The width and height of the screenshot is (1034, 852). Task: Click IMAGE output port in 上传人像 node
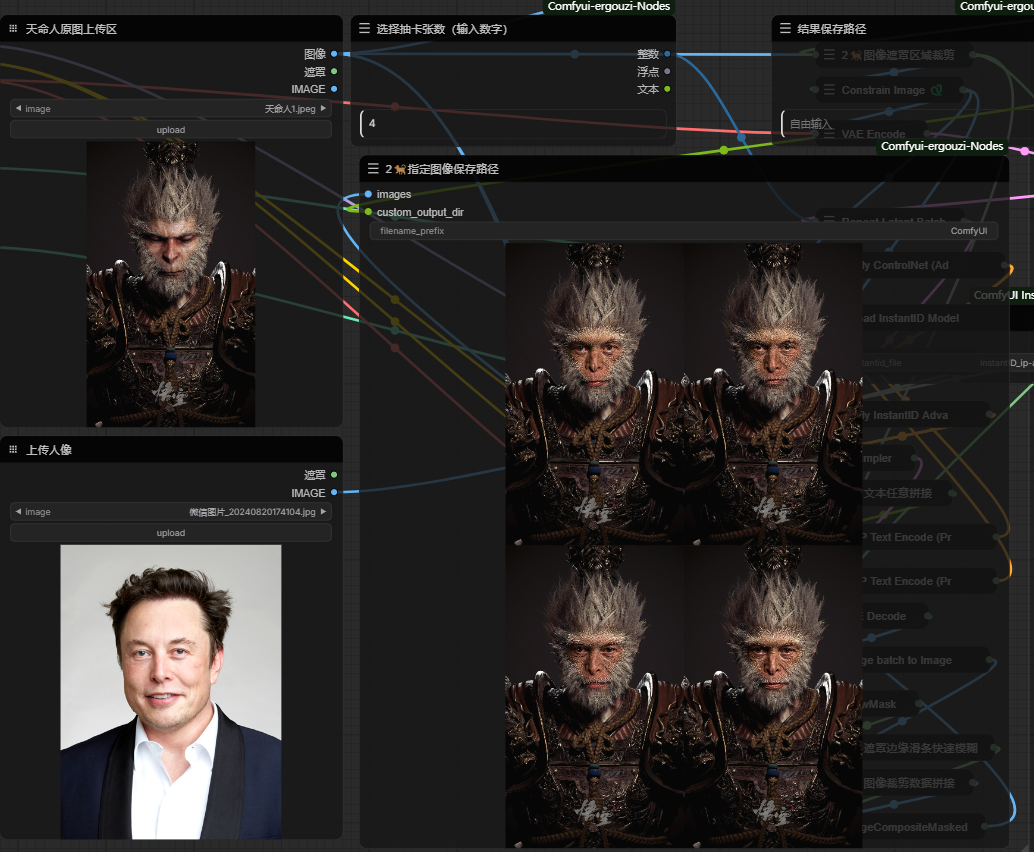[x=334, y=492]
